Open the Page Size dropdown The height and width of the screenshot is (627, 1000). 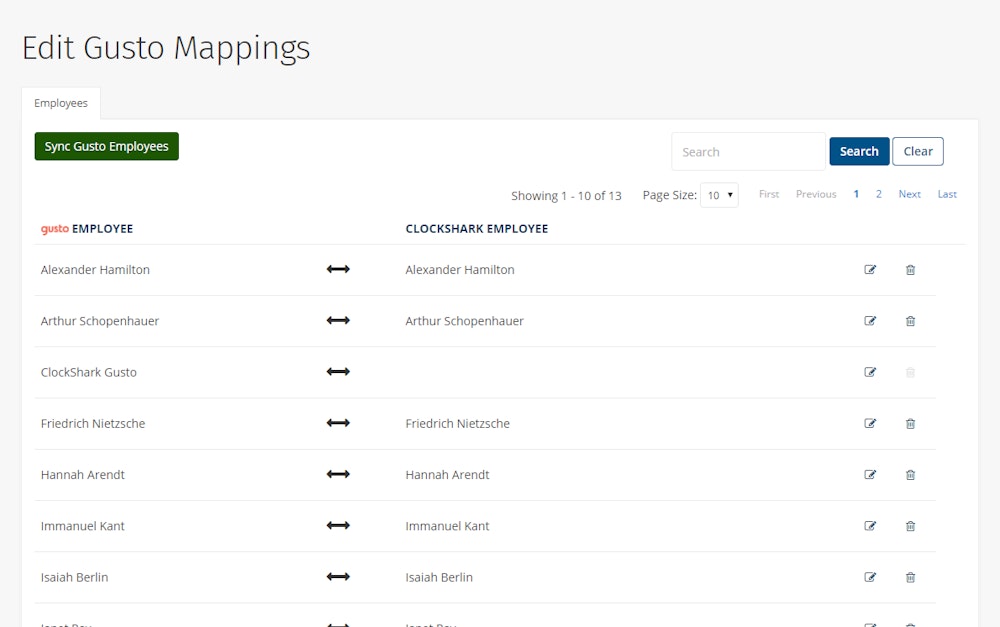click(x=719, y=195)
